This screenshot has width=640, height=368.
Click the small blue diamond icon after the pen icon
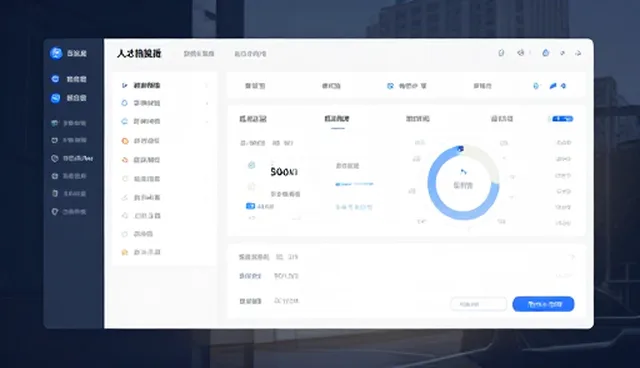click(x=563, y=86)
